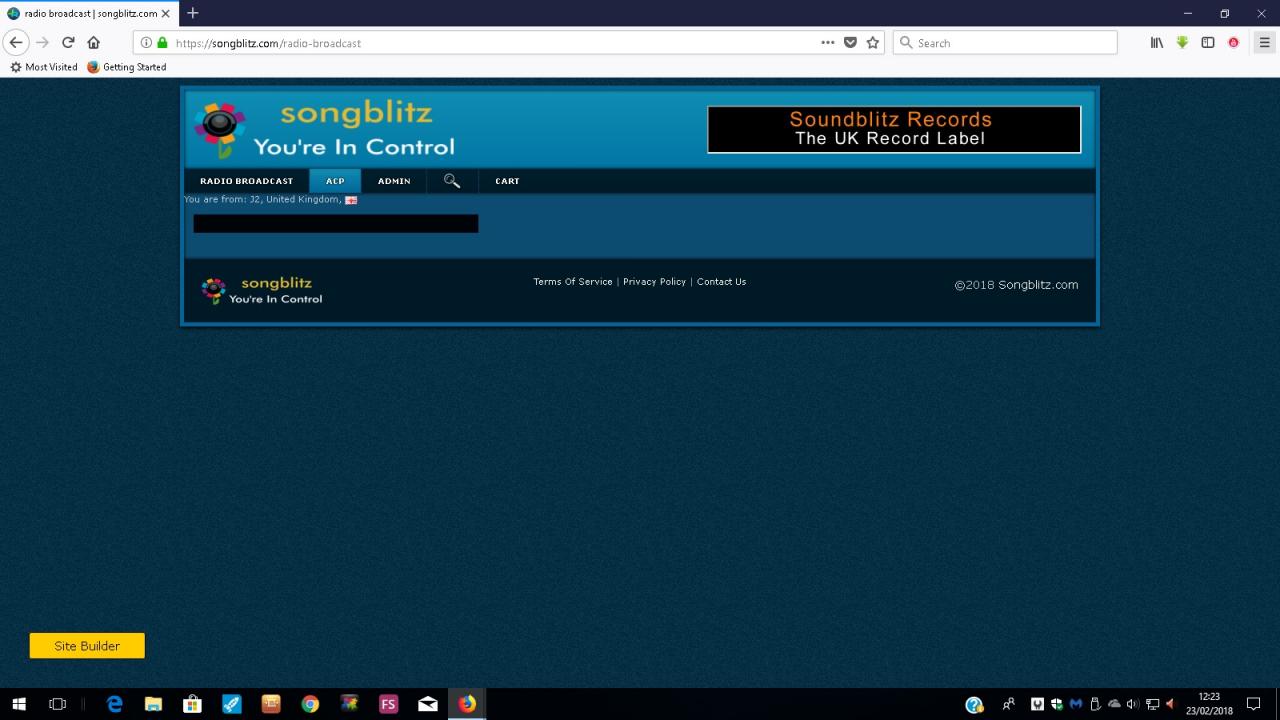This screenshot has width=1280, height=720.
Task: Focus the Firefox Search box
Action: tap(1005, 43)
